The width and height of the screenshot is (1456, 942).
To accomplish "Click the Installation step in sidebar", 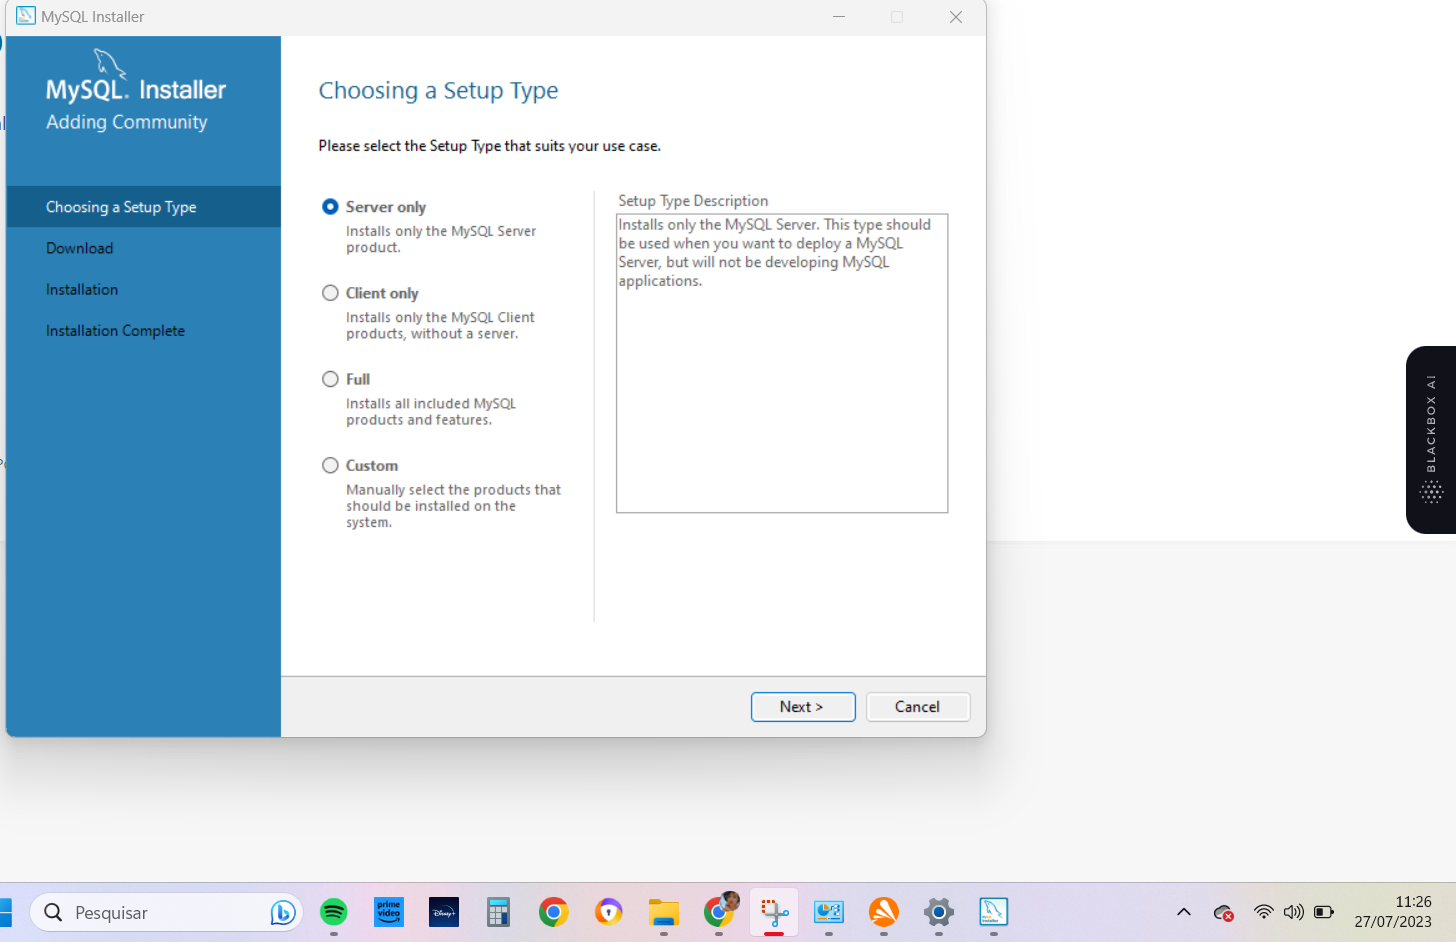I will [x=82, y=289].
